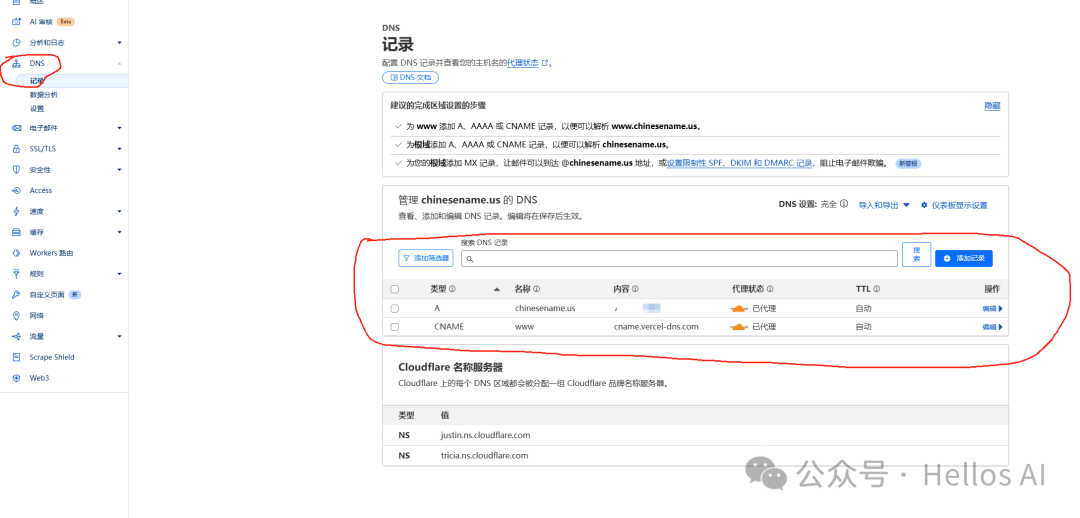The height and width of the screenshot is (518, 1080).
Task: Click the 电子邮件 envelope icon
Action: click(17, 128)
